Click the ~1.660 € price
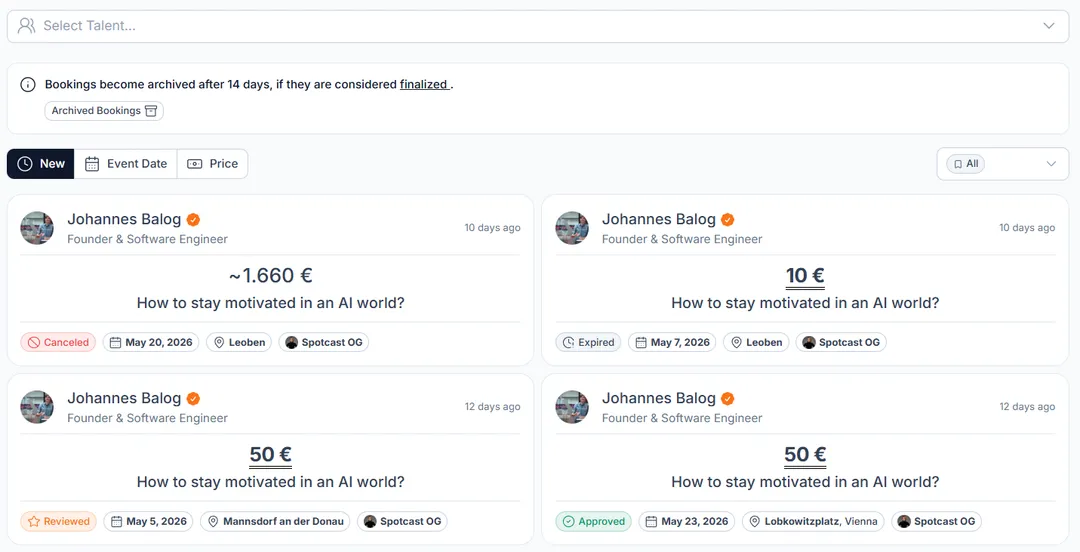1080x552 pixels. tap(271, 276)
